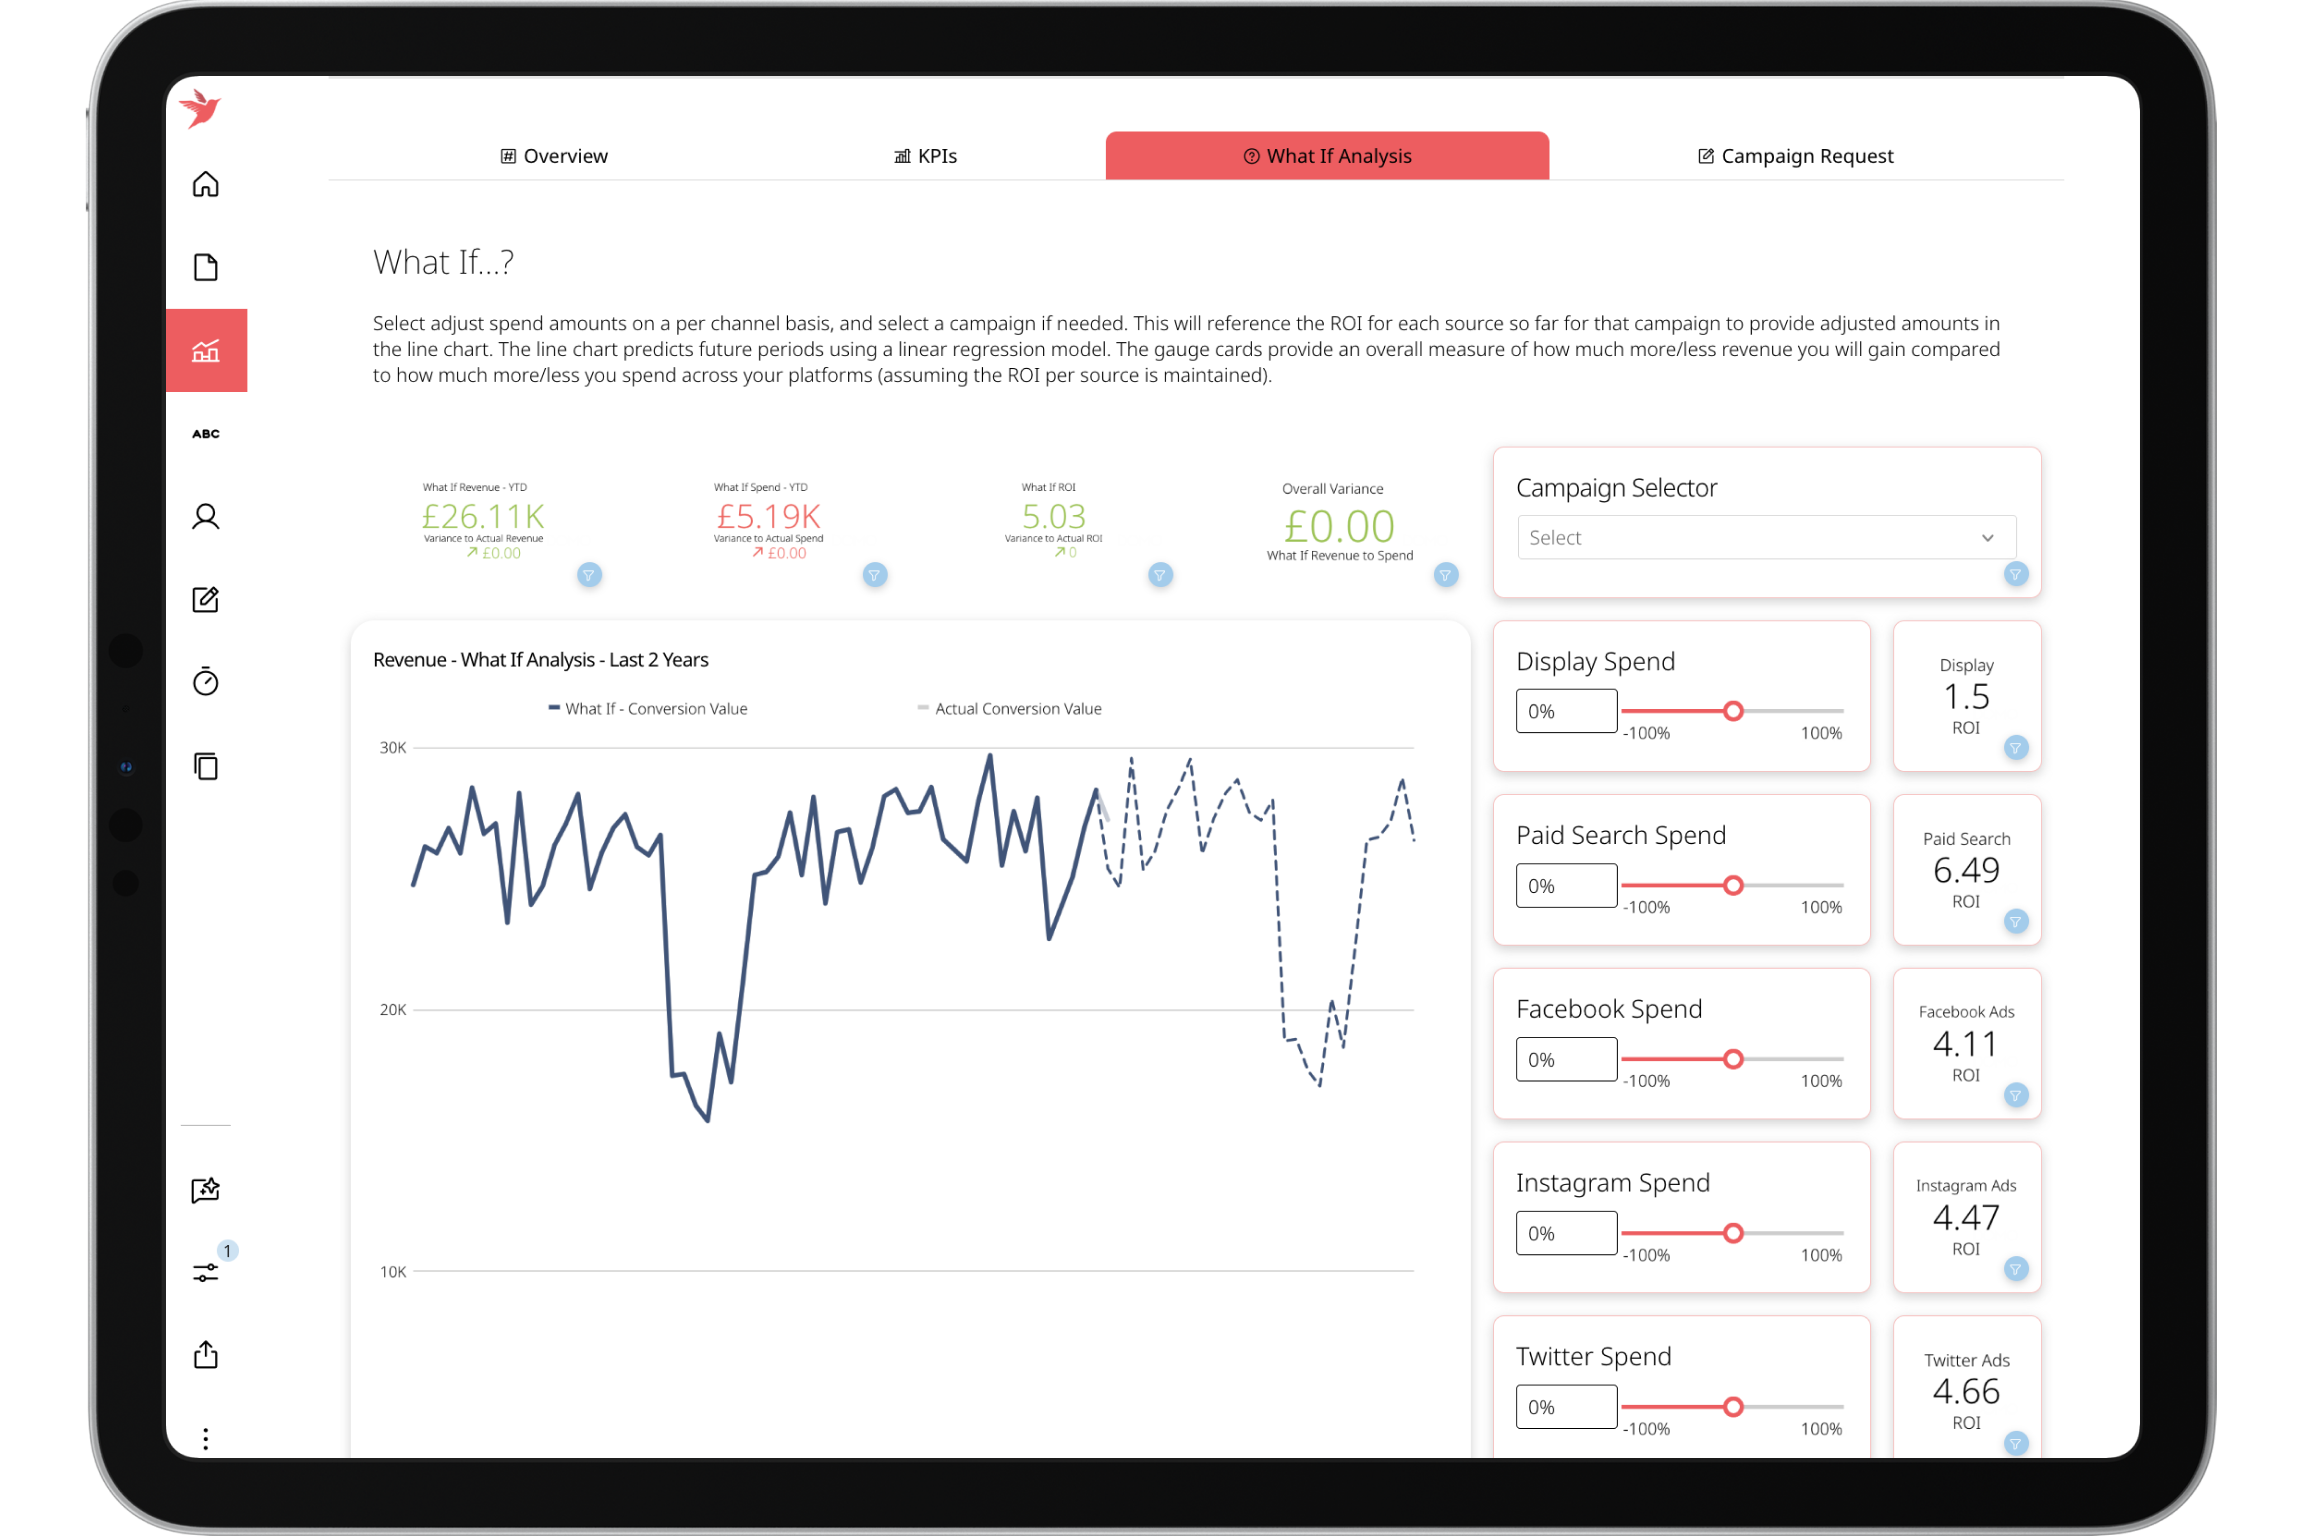Click the three-dot more options icon
2304x1536 pixels.
coord(206,1439)
